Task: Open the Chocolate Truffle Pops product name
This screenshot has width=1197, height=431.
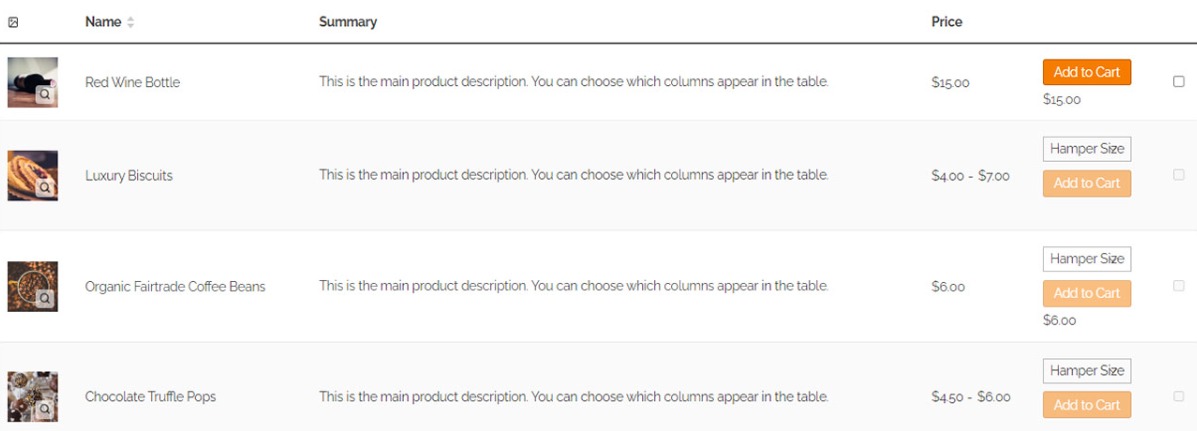Action: (x=150, y=397)
